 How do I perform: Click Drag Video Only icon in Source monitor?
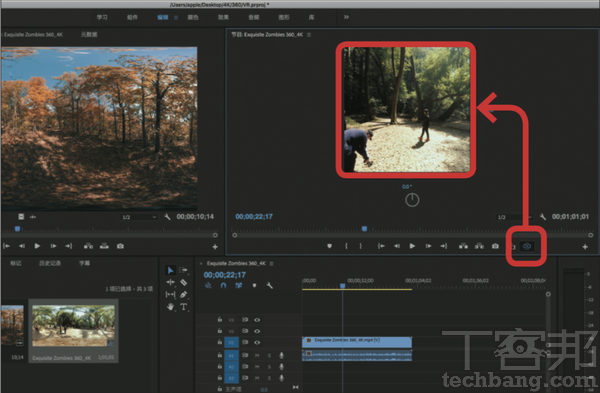pyautogui.click(x=21, y=217)
